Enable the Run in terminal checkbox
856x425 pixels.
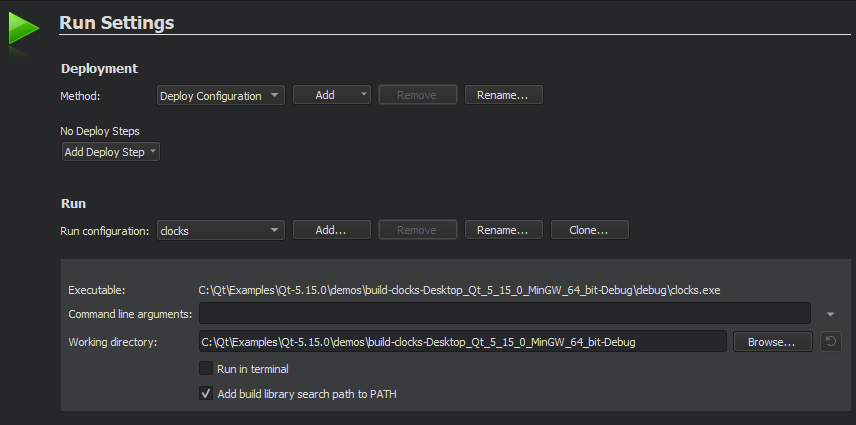206,369
